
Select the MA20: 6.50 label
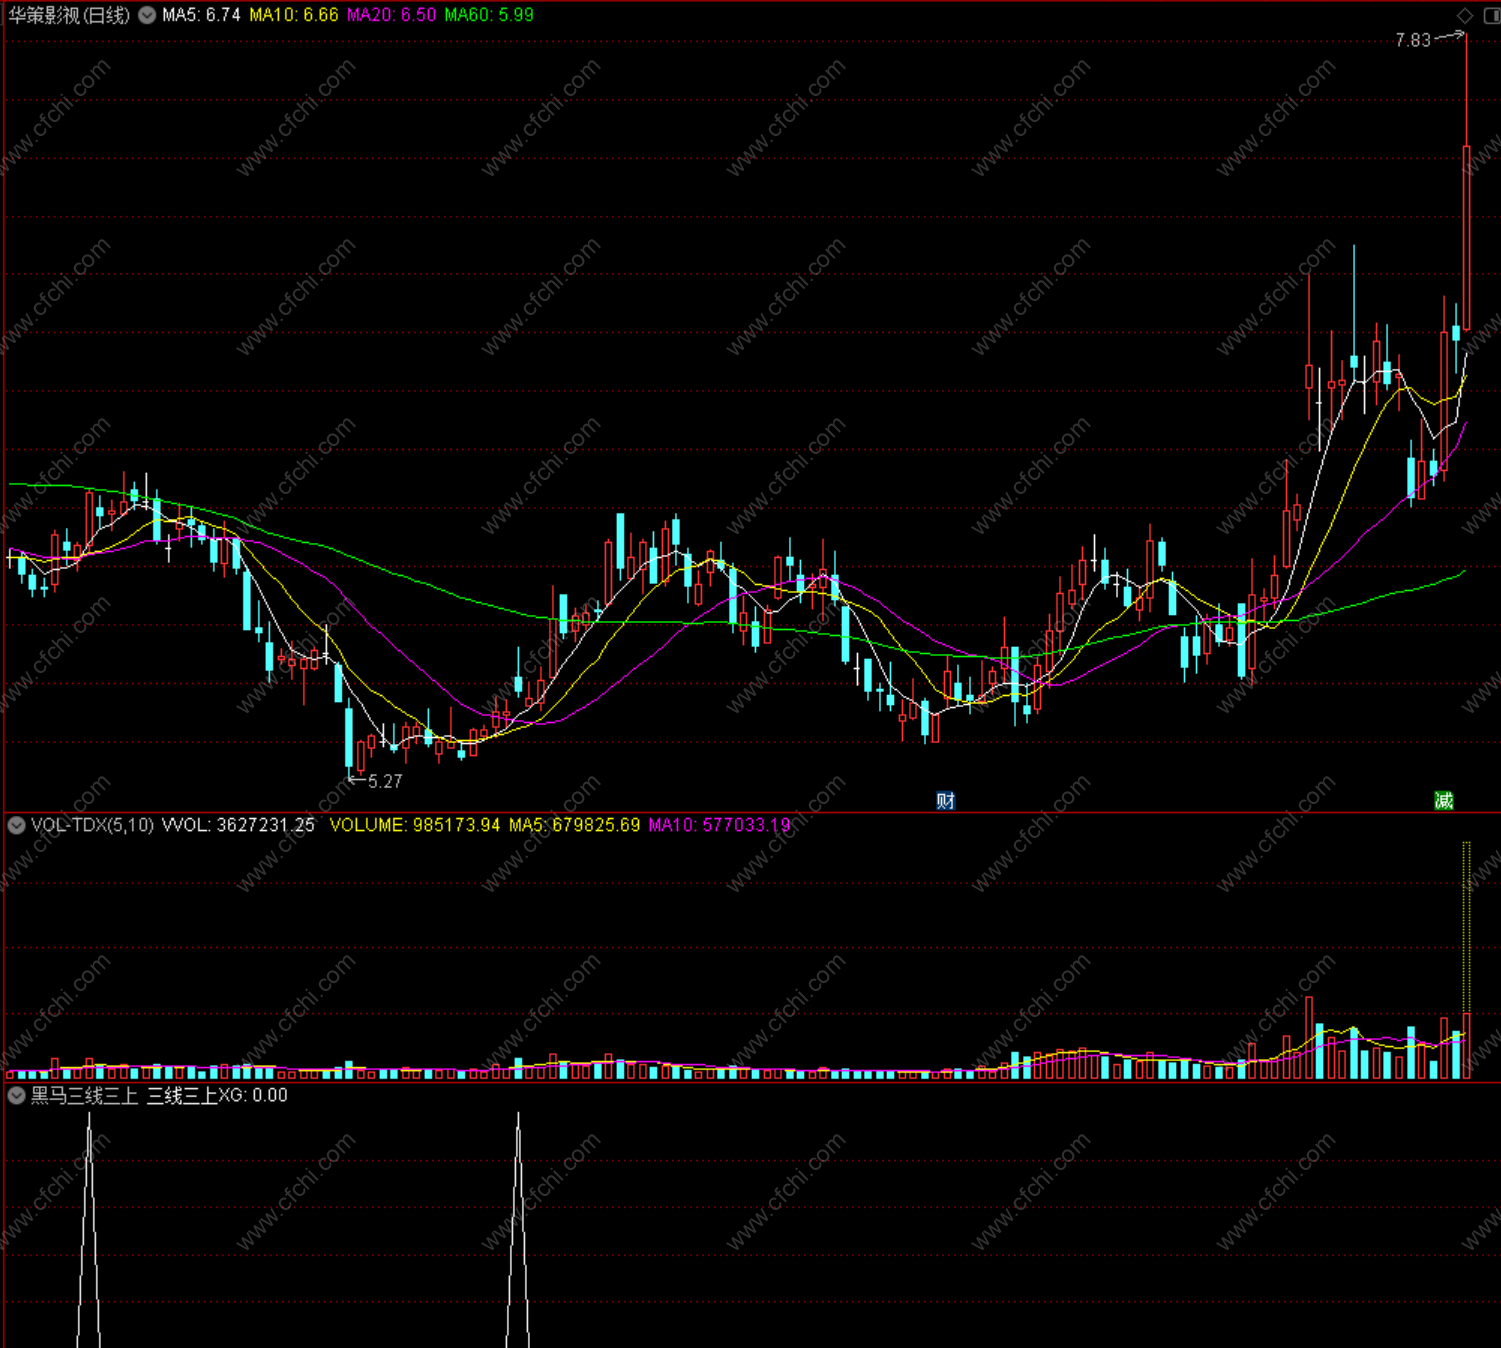click(391, 15)
